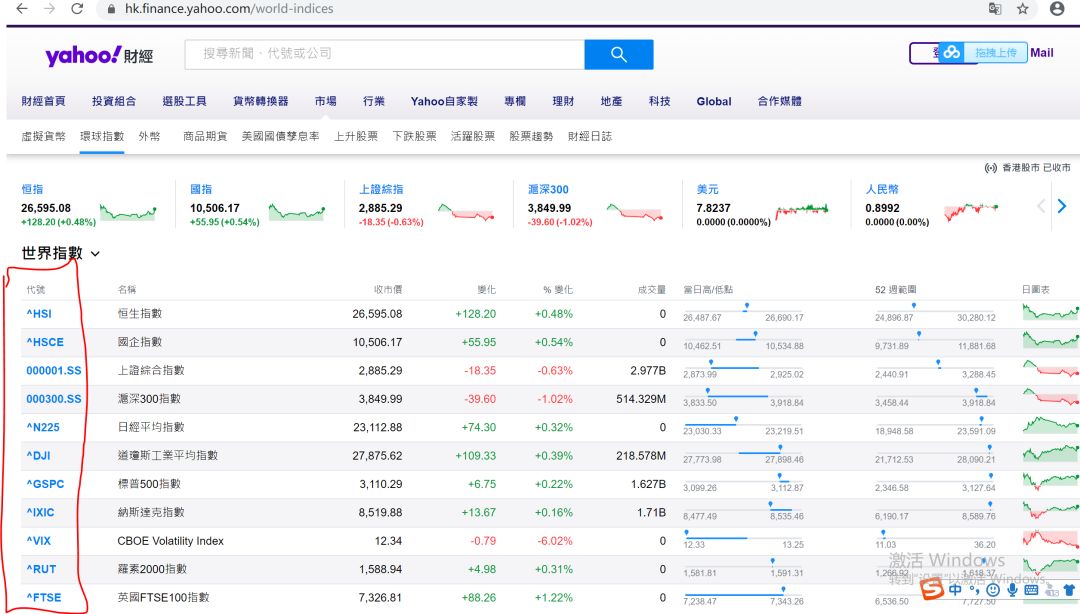The width and height of the screenshot is (1080, 614).
Task: Open the 貨幣轉換器 menu item
Action: click(x=260, y=101)
